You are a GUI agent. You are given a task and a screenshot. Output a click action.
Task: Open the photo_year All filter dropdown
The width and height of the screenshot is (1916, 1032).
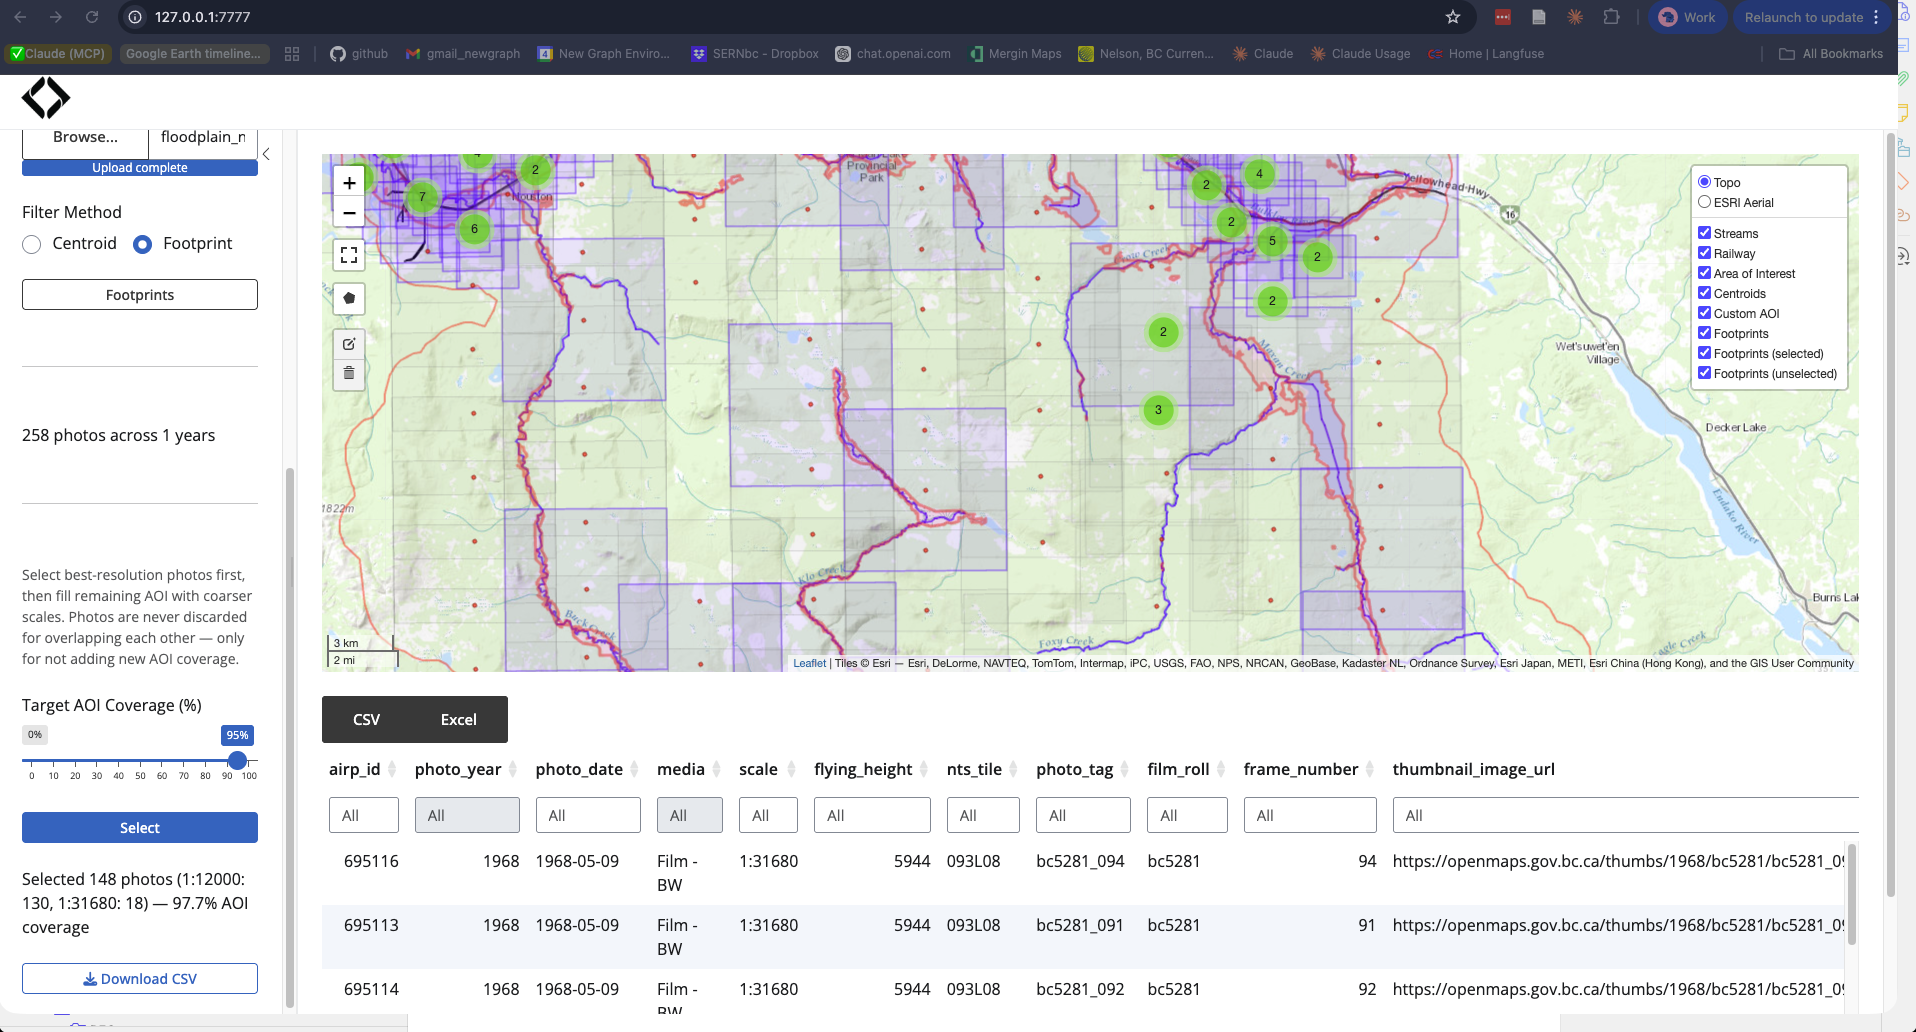(x=466, y=815)
